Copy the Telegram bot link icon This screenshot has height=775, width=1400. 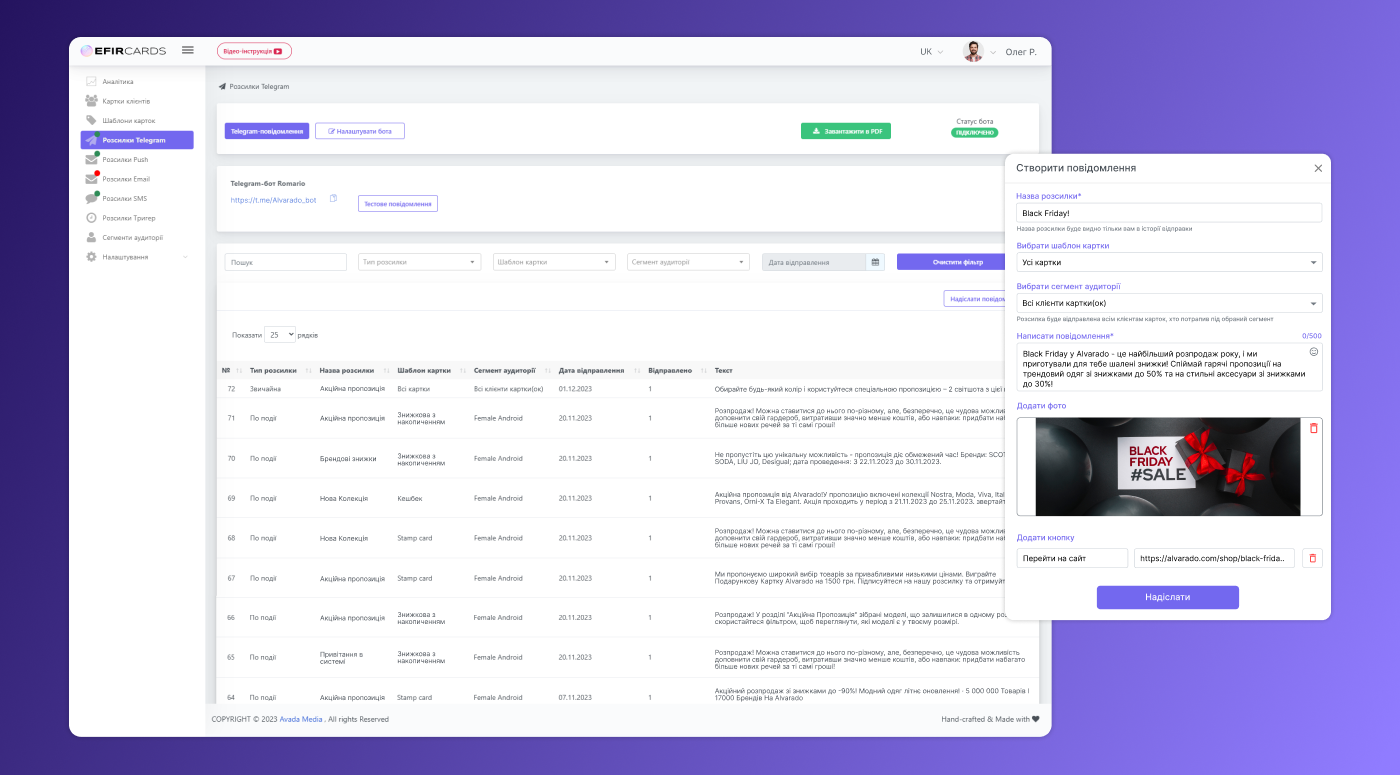click(334, 199)
